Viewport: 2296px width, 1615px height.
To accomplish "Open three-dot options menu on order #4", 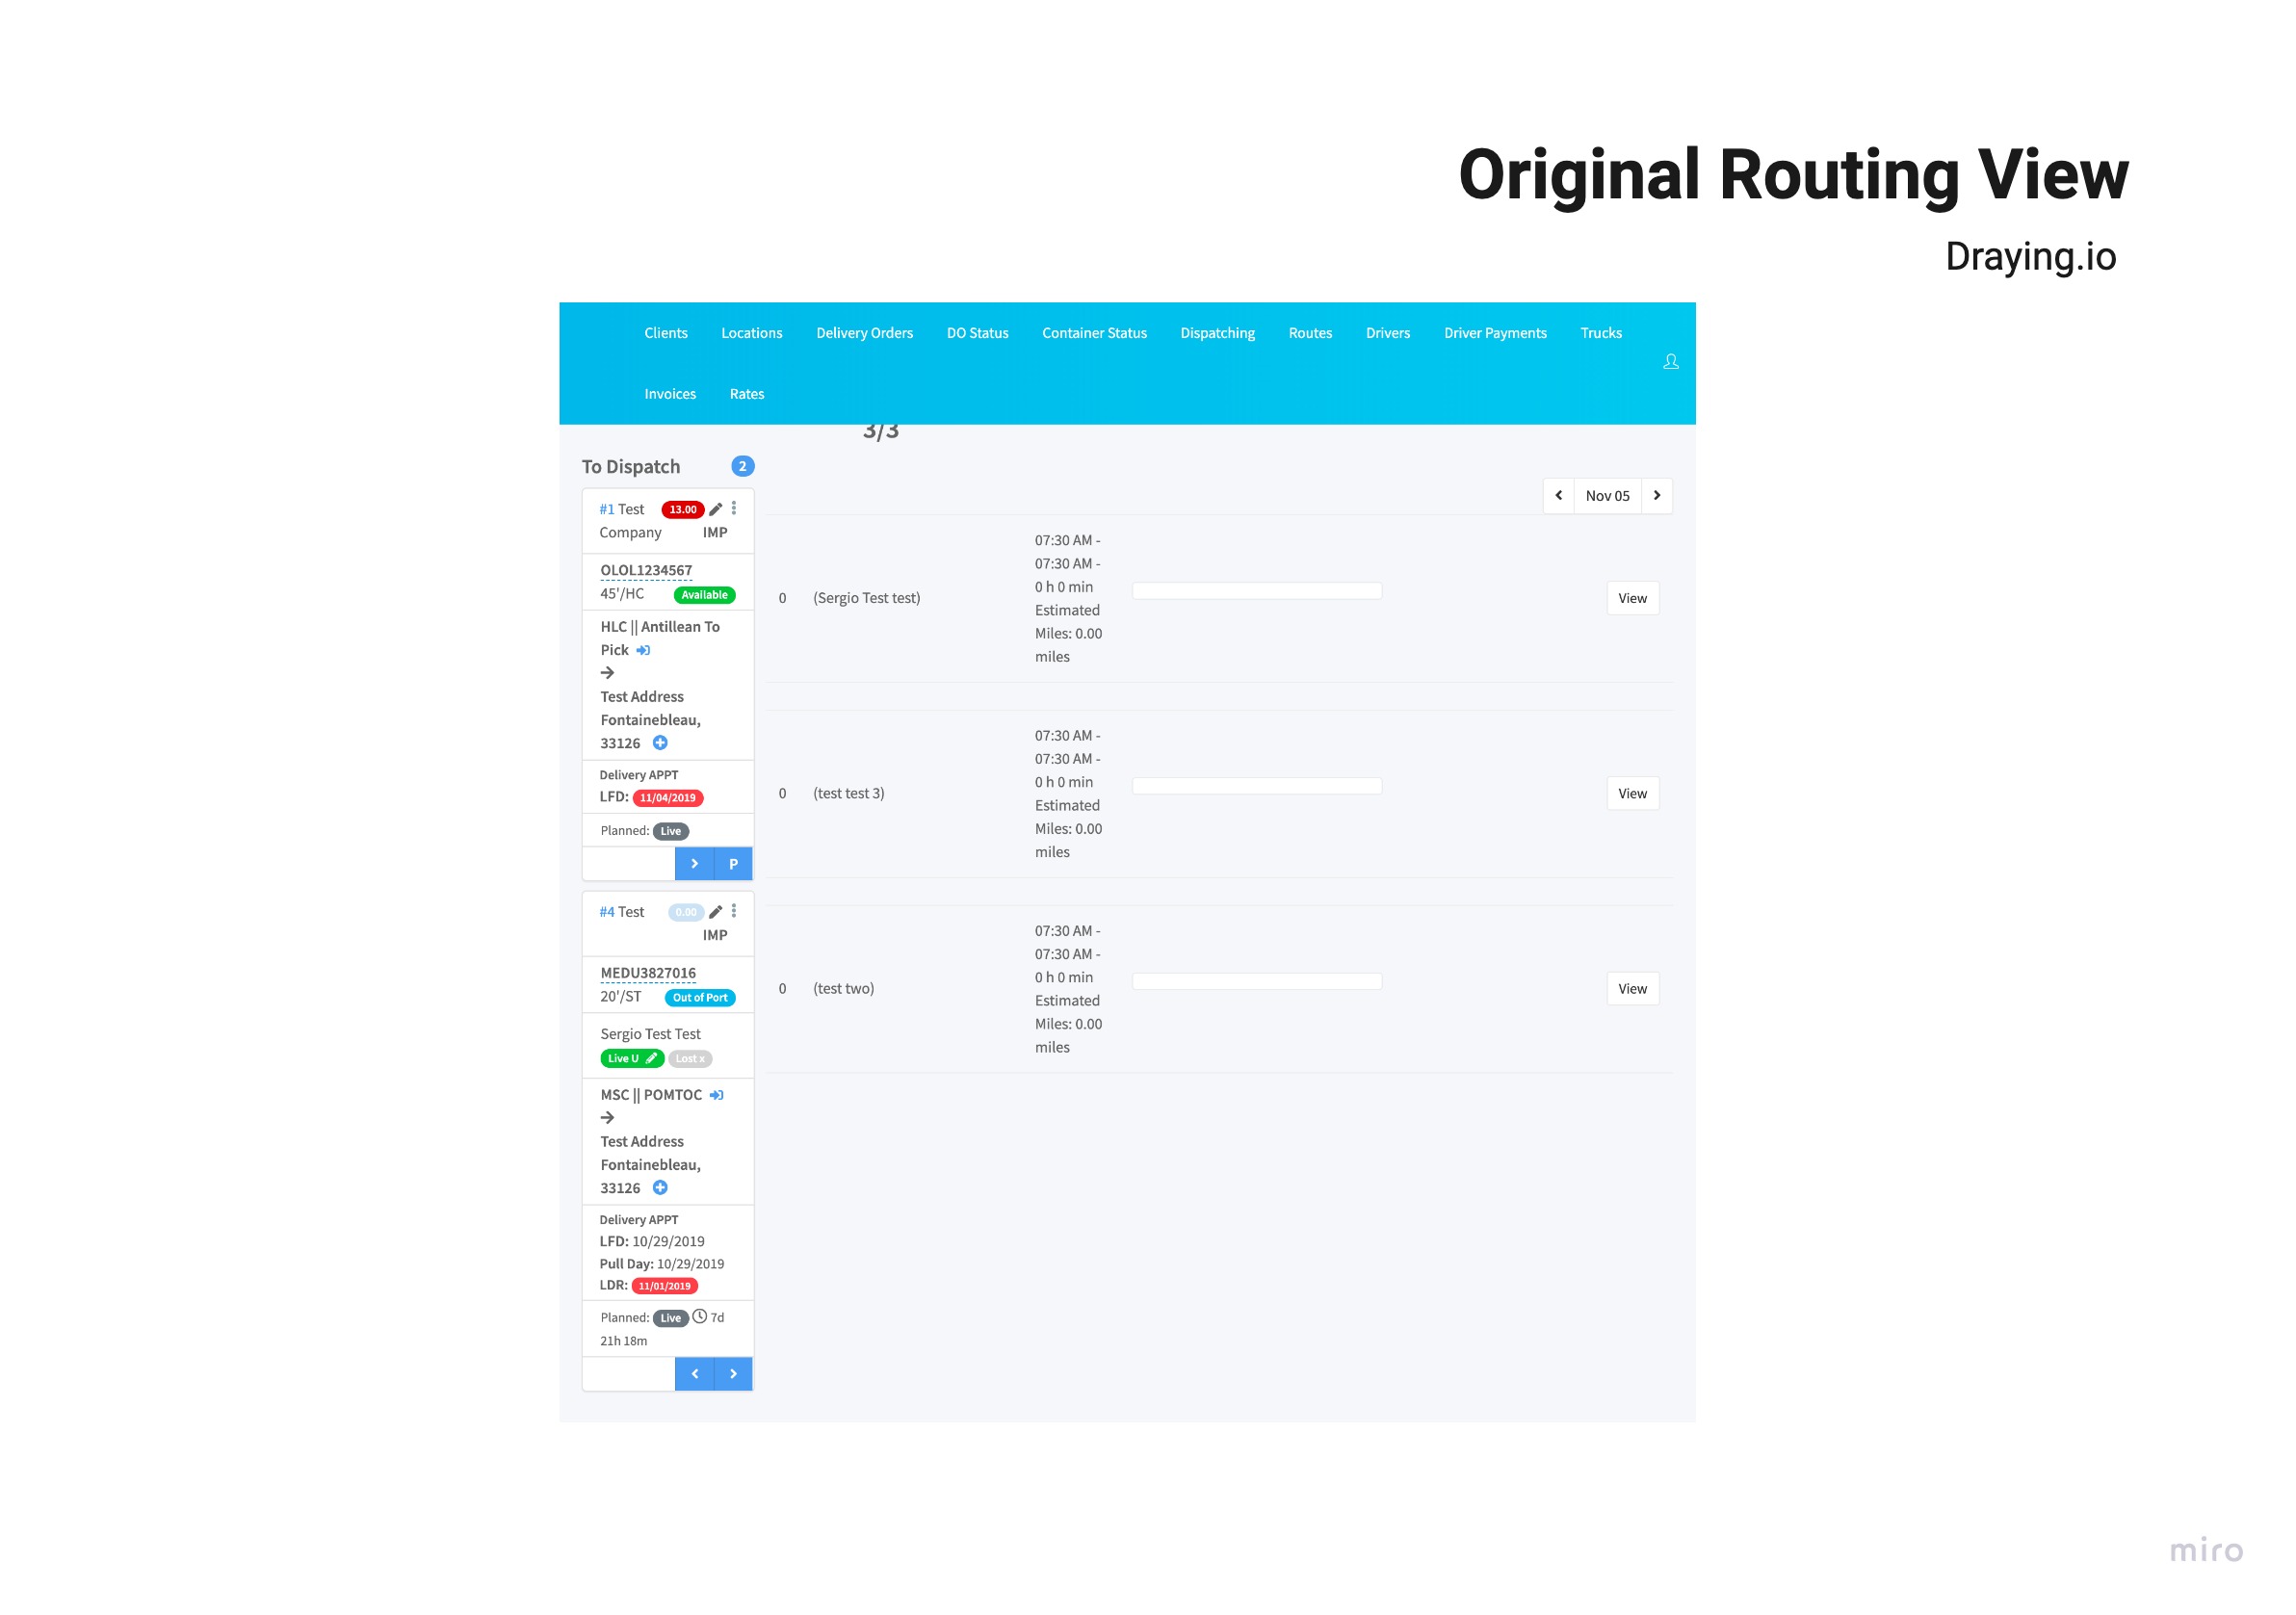I will (x=734, y=911).
